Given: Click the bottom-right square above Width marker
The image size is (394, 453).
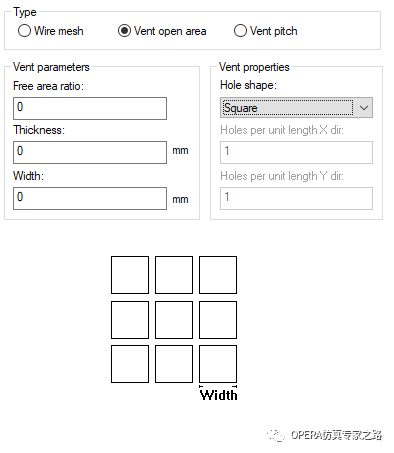Looking at the screenshot, I should pyautogui.click(x=218, y=364).
